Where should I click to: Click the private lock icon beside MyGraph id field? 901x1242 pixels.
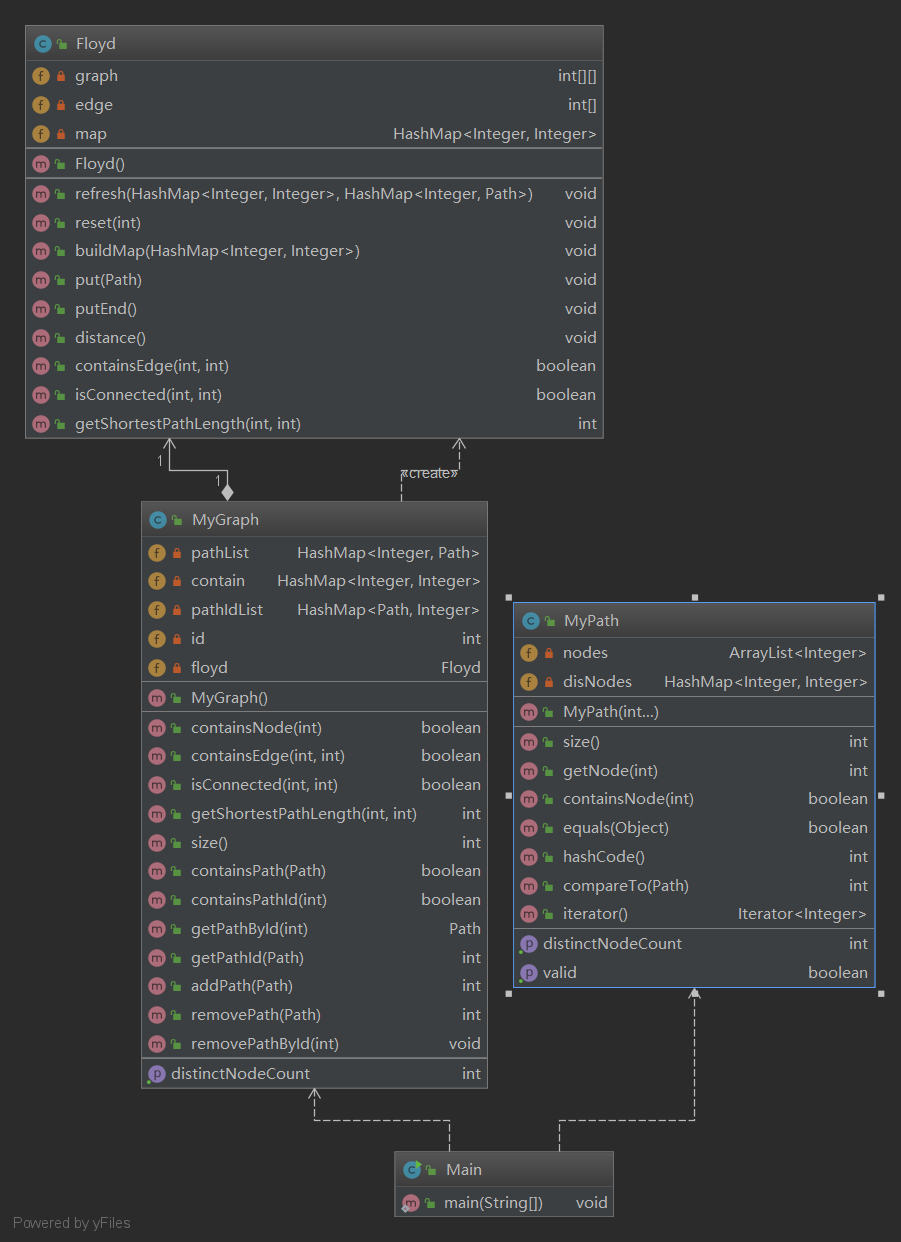177,639
